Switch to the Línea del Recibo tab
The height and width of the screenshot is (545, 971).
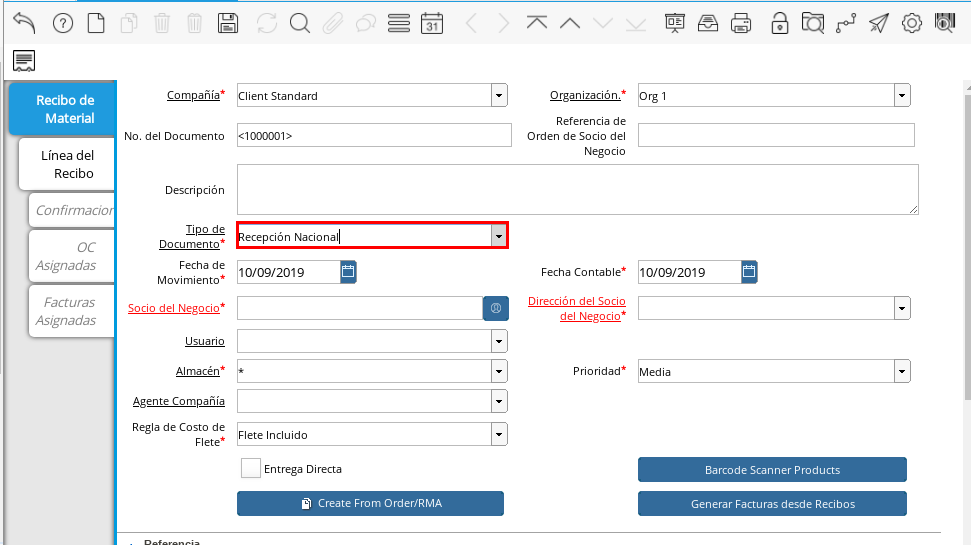[67, 164]
